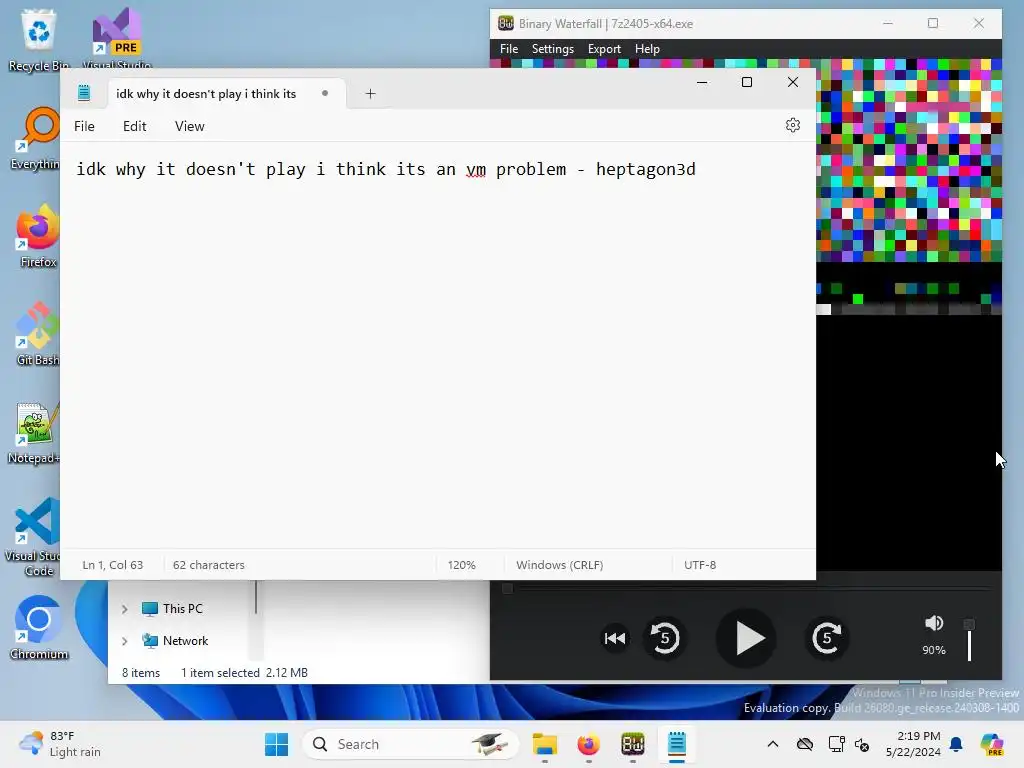Expand Network in File Explorer tree

tap(124, 641)
